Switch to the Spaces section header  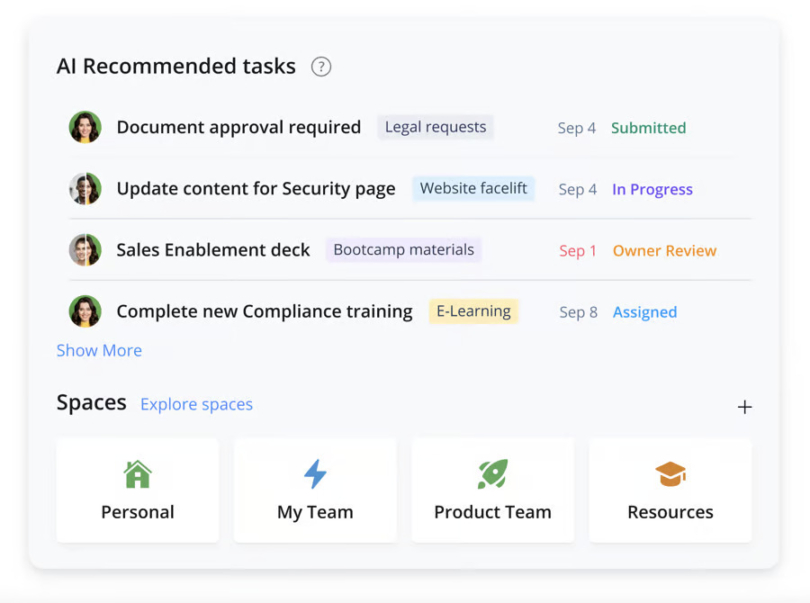pos(91,402)
